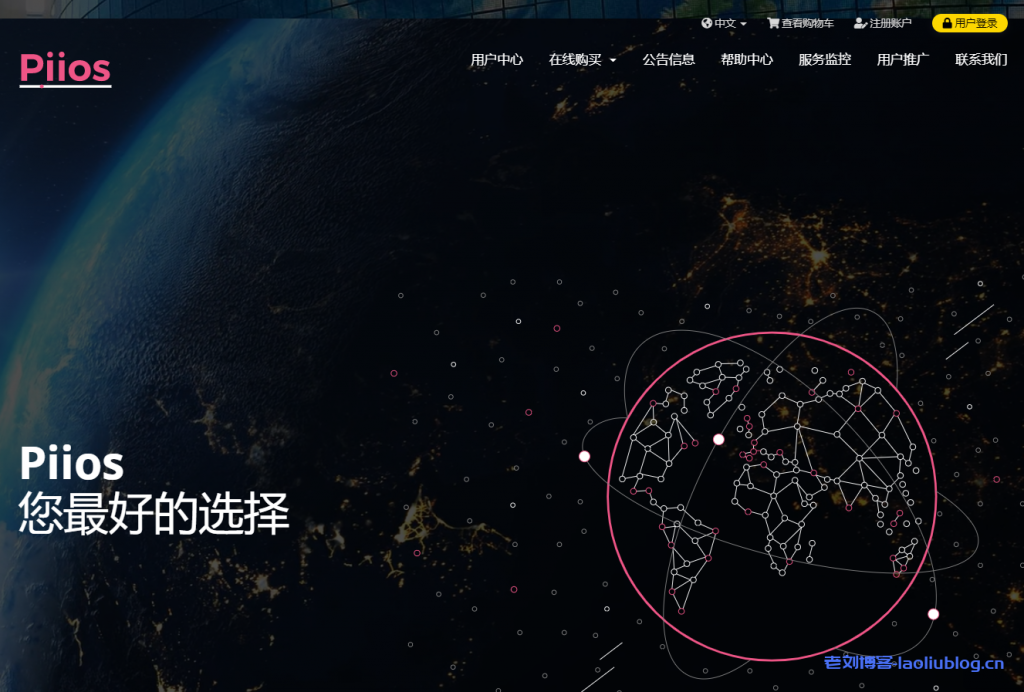Click the user silhouette registration icon
Screen dimensions: 1024x692
coord(859,23)
